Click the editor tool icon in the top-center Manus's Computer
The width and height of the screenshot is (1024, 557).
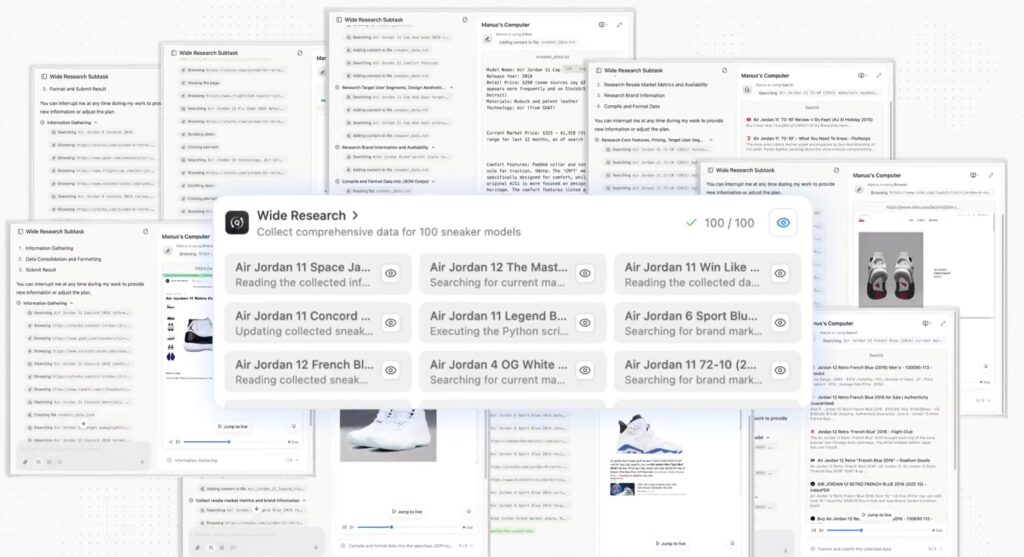pyautogui.click(x=487, y=39)
